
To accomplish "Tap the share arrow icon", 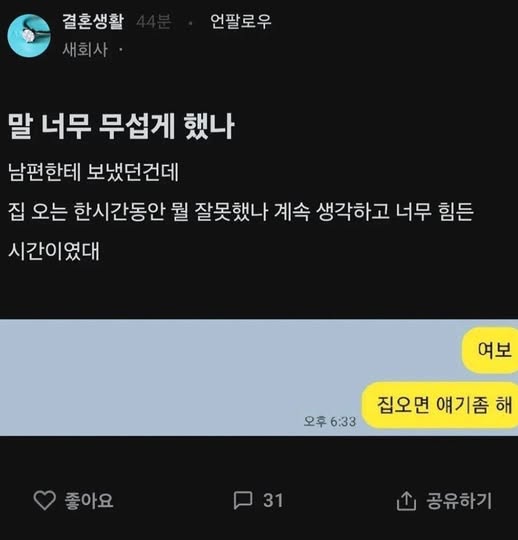I will point(406,500).
